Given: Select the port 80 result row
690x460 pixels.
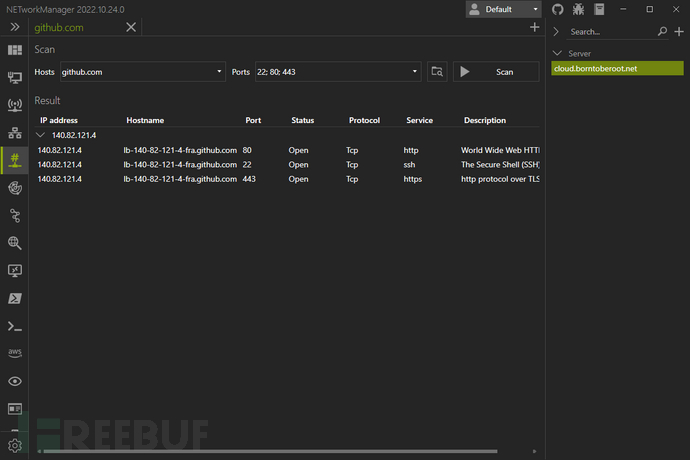Looking at the screenshot, I should coord(287,150).
